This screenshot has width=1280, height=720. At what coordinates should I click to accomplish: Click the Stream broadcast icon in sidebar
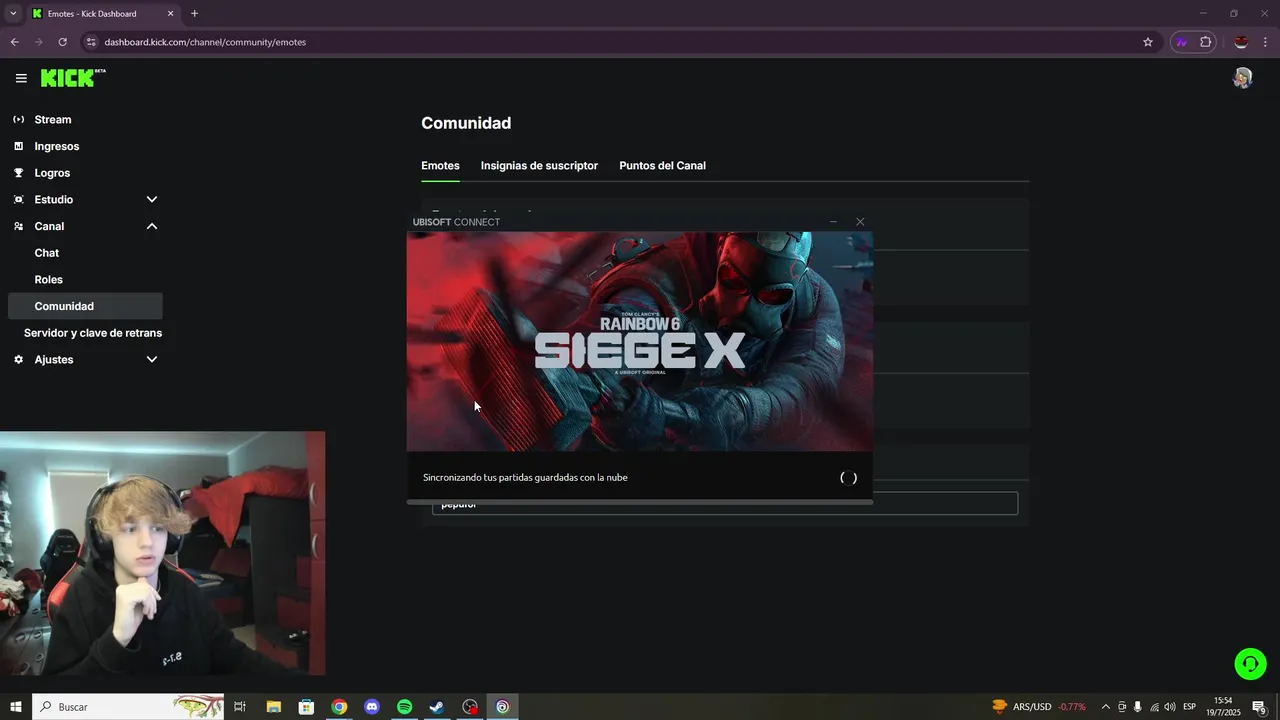pyautogui.click(x=18, y=119)
